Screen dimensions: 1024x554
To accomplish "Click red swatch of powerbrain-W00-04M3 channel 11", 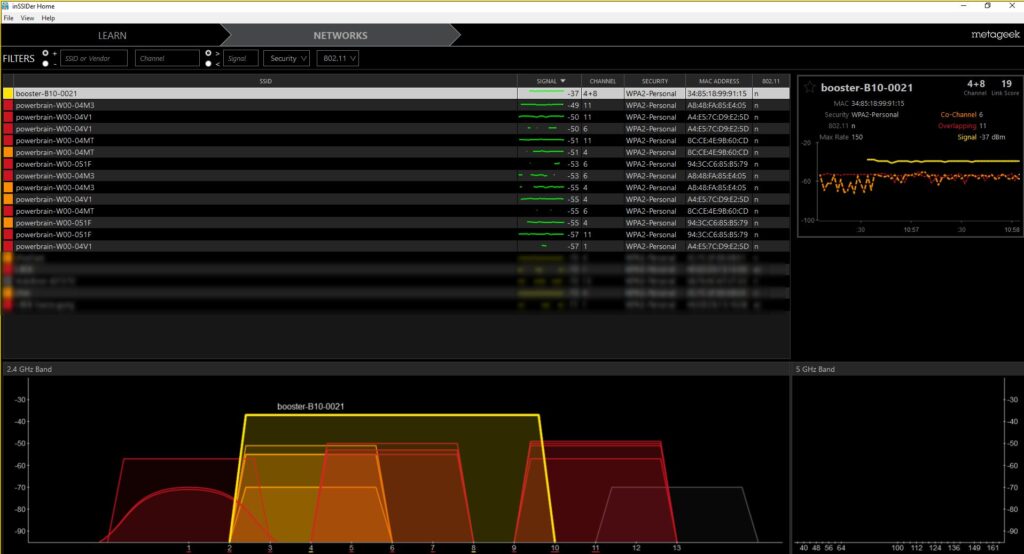I will [x=8, y=105].
